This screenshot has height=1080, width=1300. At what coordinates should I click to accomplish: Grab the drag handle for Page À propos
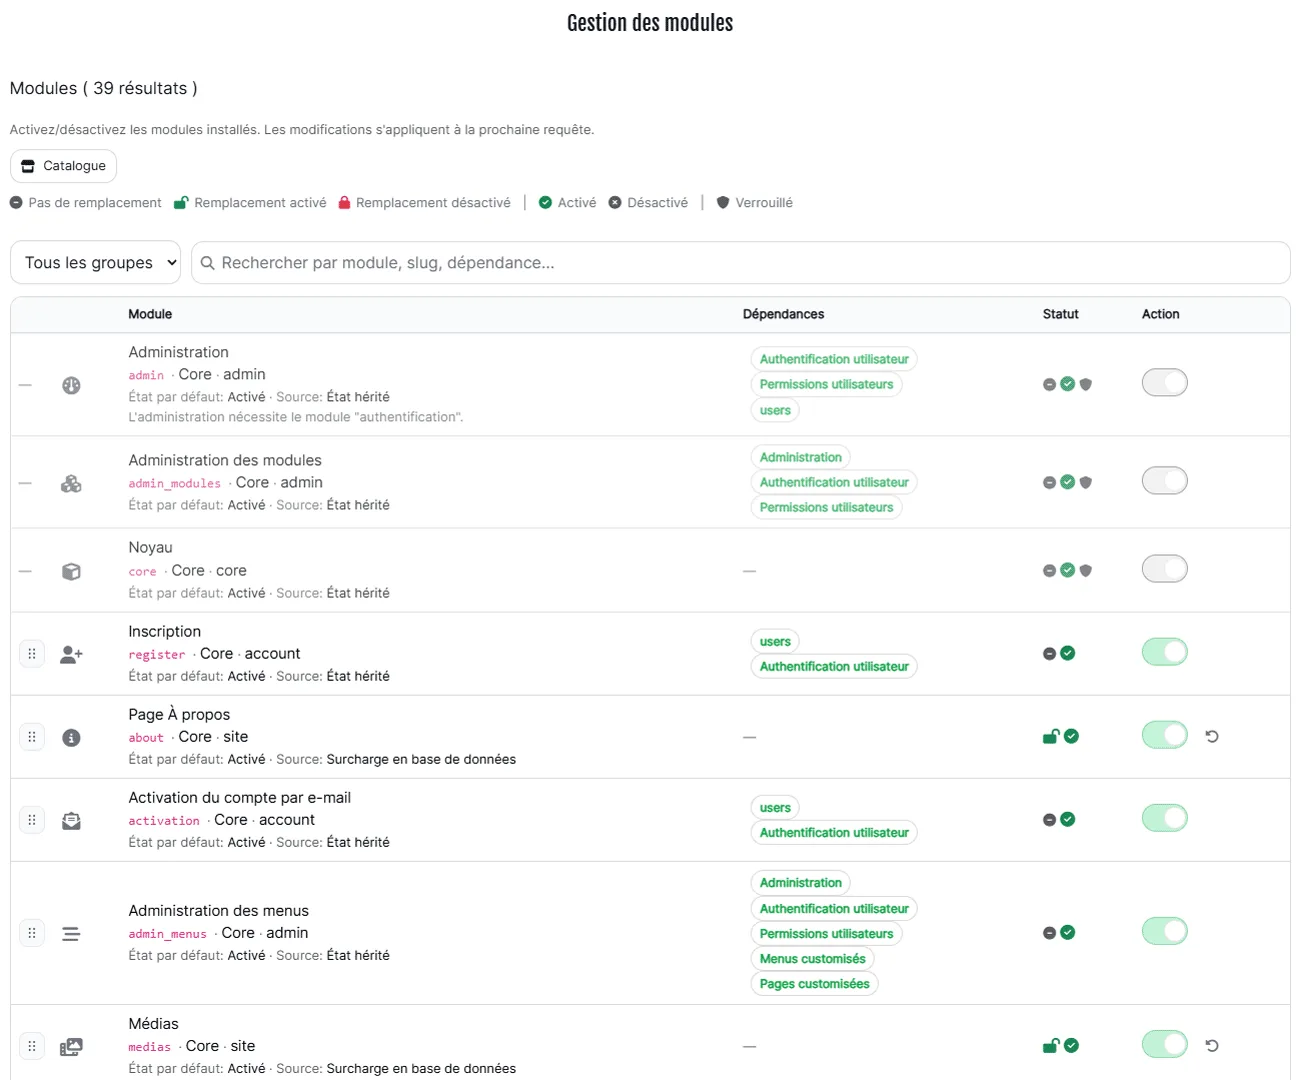(32, 737)
